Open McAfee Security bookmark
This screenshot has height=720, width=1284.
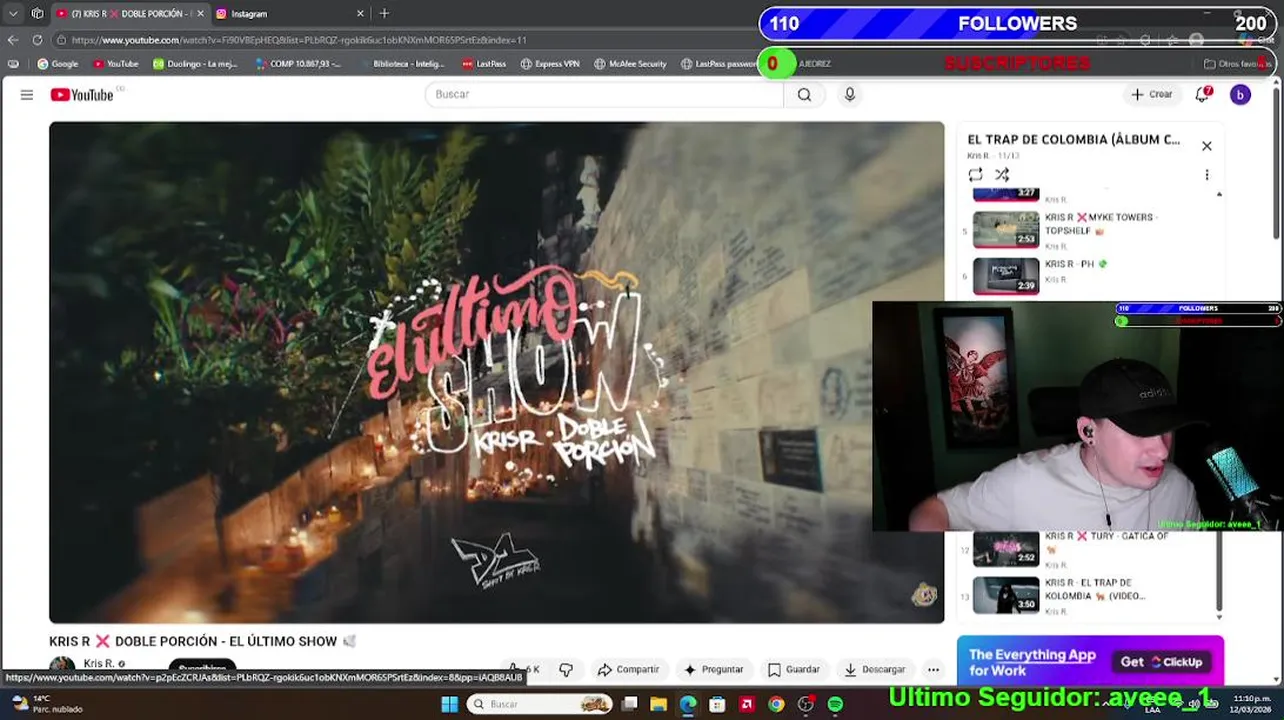[x=630, y=64]
